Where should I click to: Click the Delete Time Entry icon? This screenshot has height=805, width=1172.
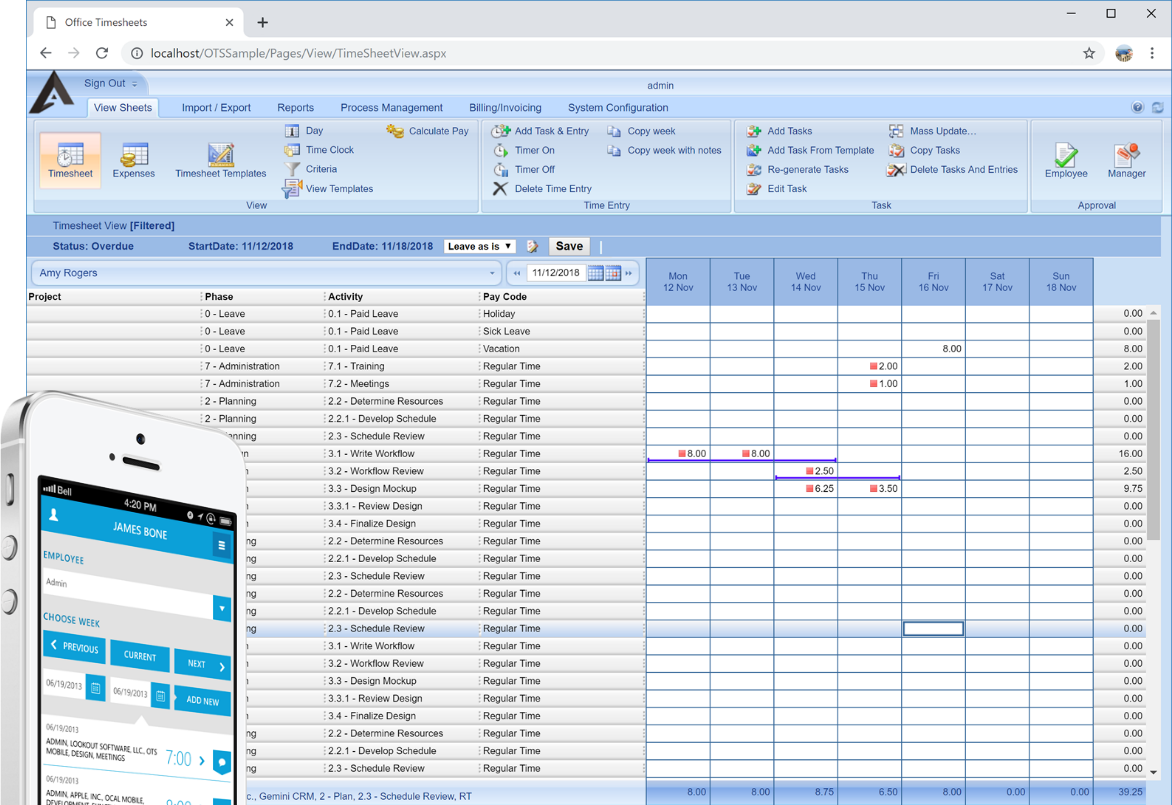click(501, 188)
